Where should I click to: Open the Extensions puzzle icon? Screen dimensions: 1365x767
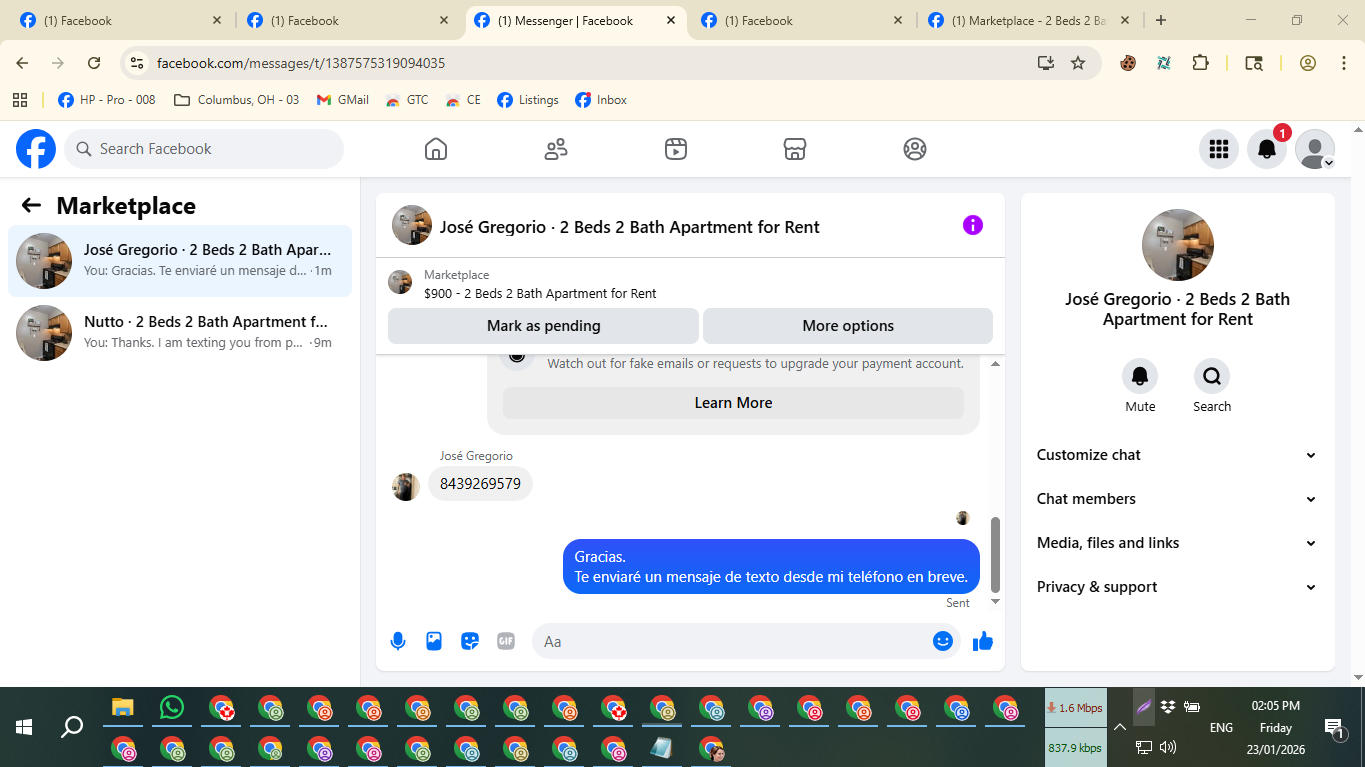click(1201, 63)
